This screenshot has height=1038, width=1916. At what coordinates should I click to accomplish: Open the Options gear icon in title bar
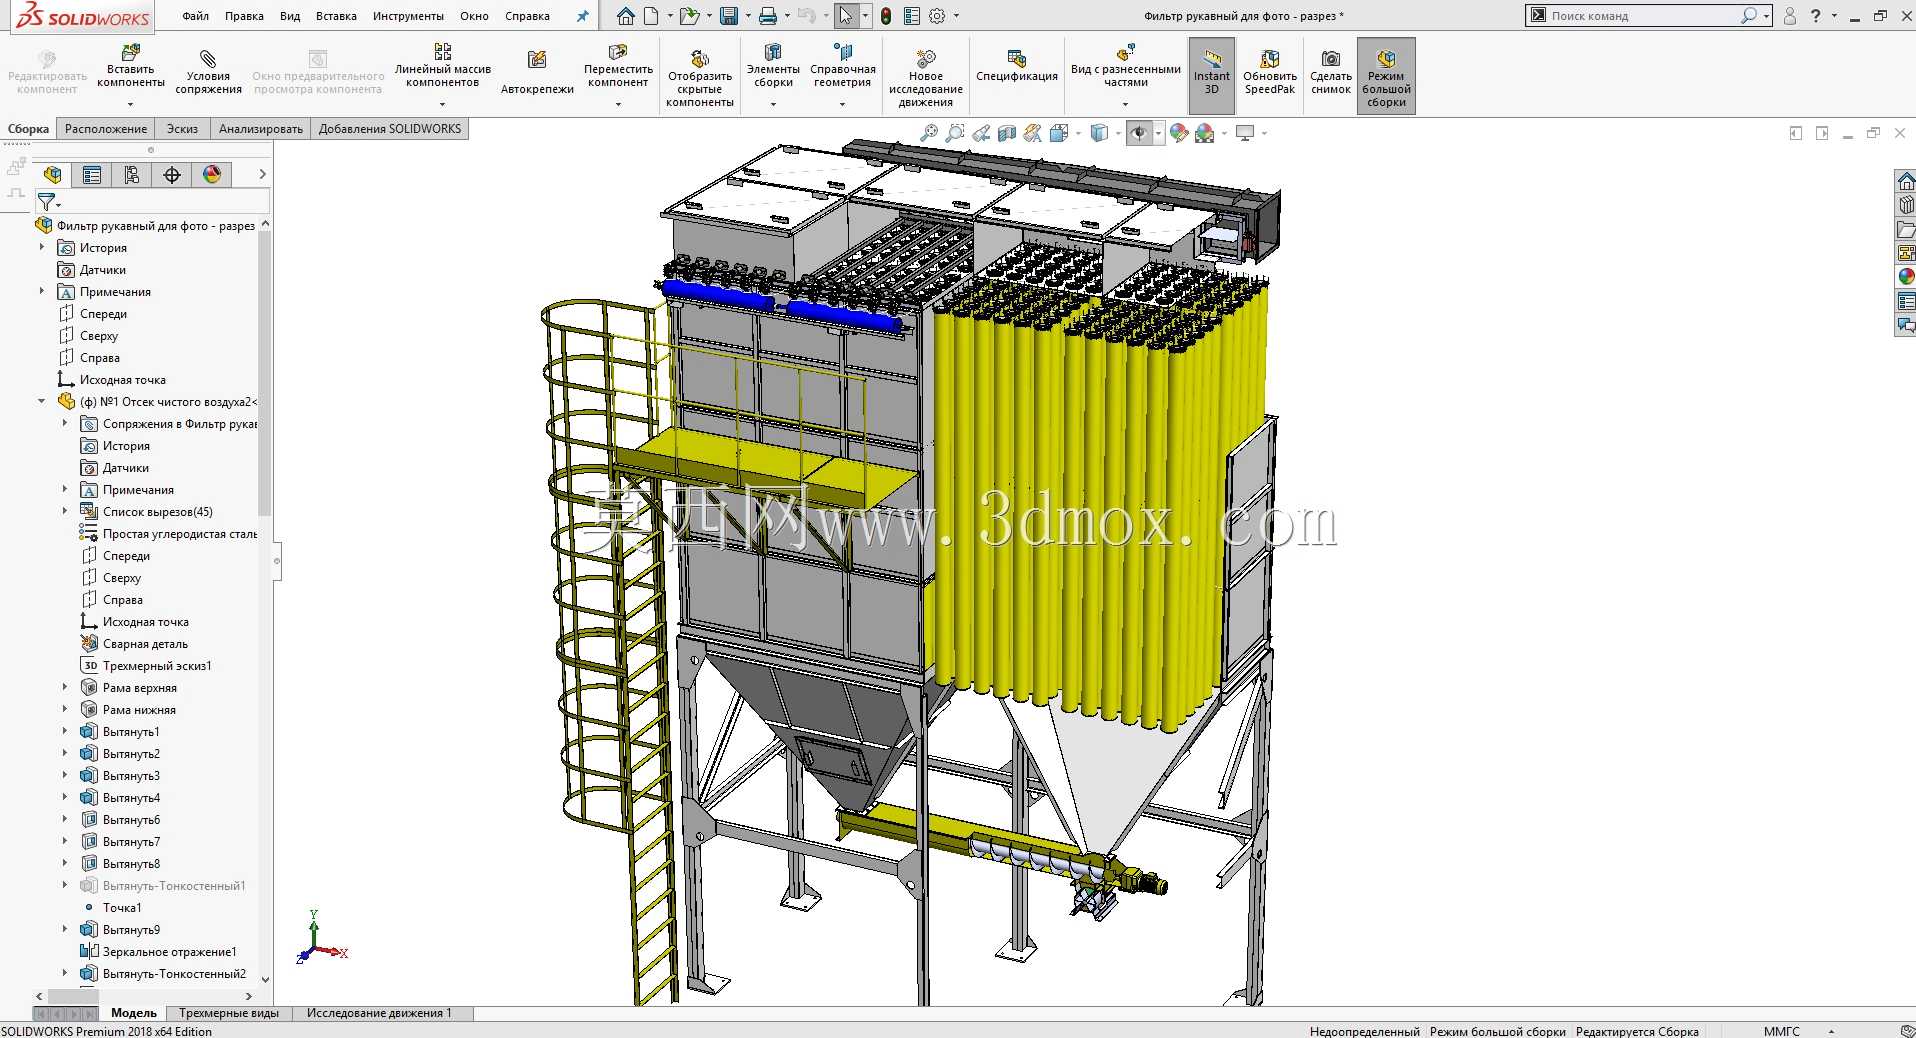(937, 16)
